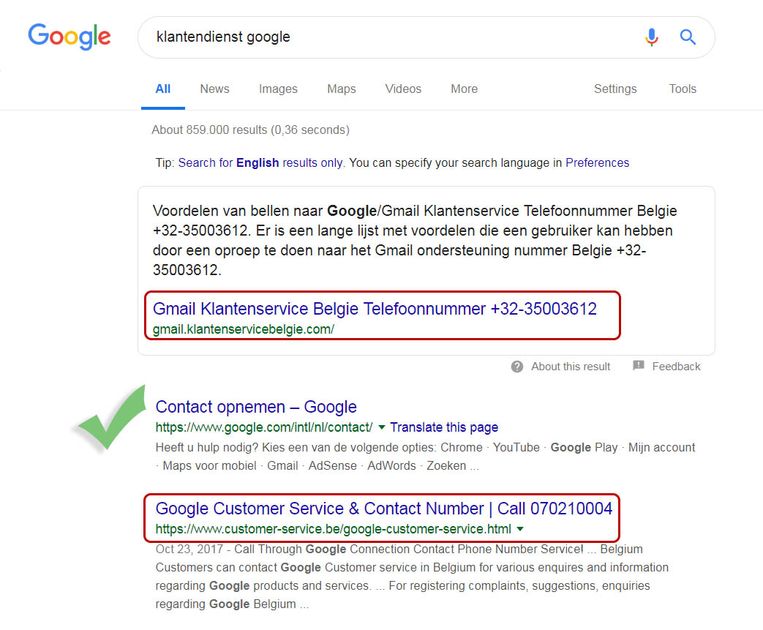Switch to the Images tab
The height and width of the screenshot is (630, 763).
coord(278,89)
